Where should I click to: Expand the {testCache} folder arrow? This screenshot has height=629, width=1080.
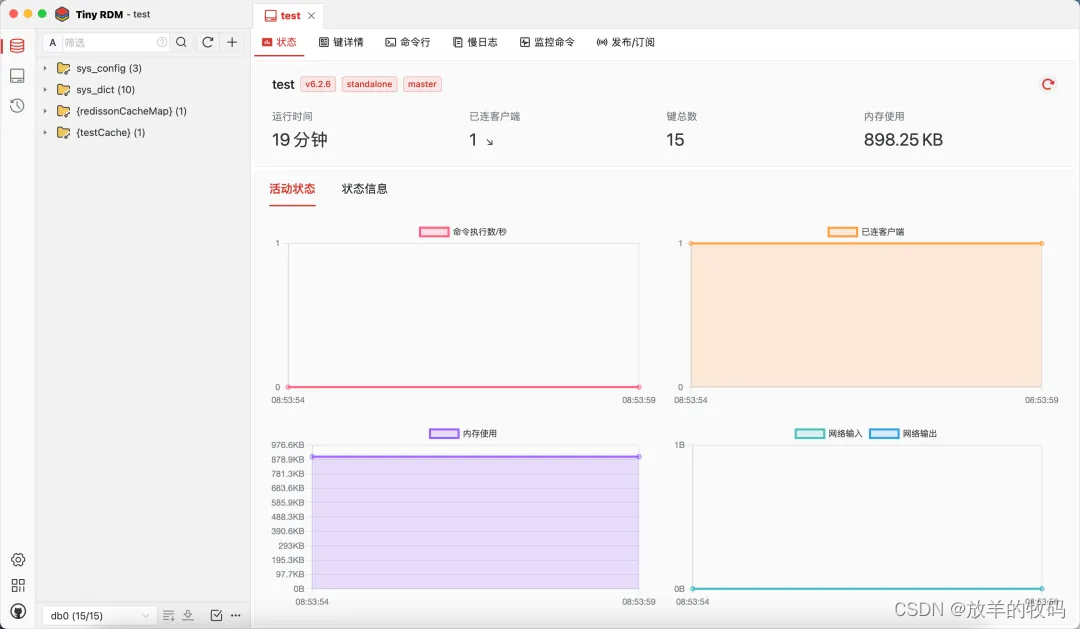pos(45,132)
